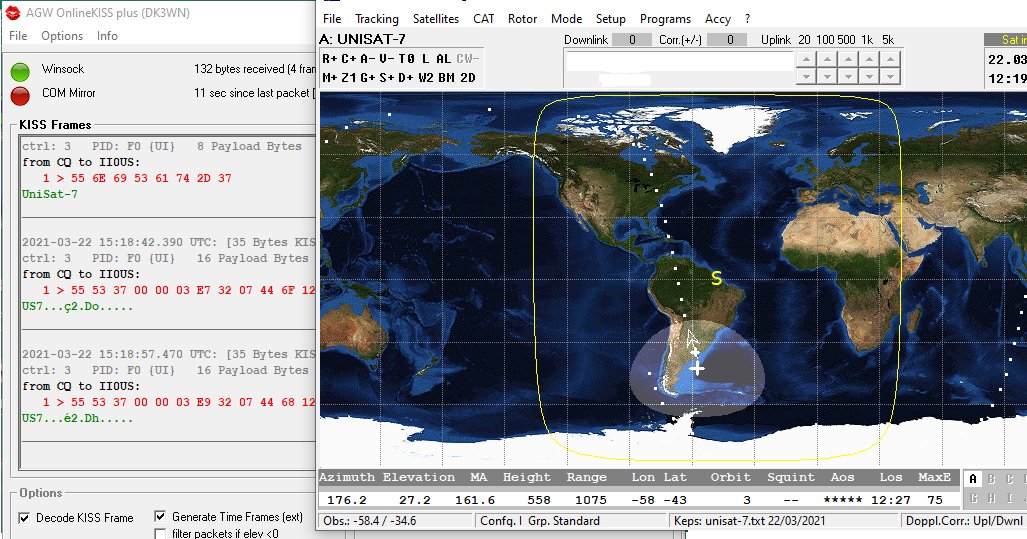Click the AL control label
1027x539 pixels.
point(443,59)
